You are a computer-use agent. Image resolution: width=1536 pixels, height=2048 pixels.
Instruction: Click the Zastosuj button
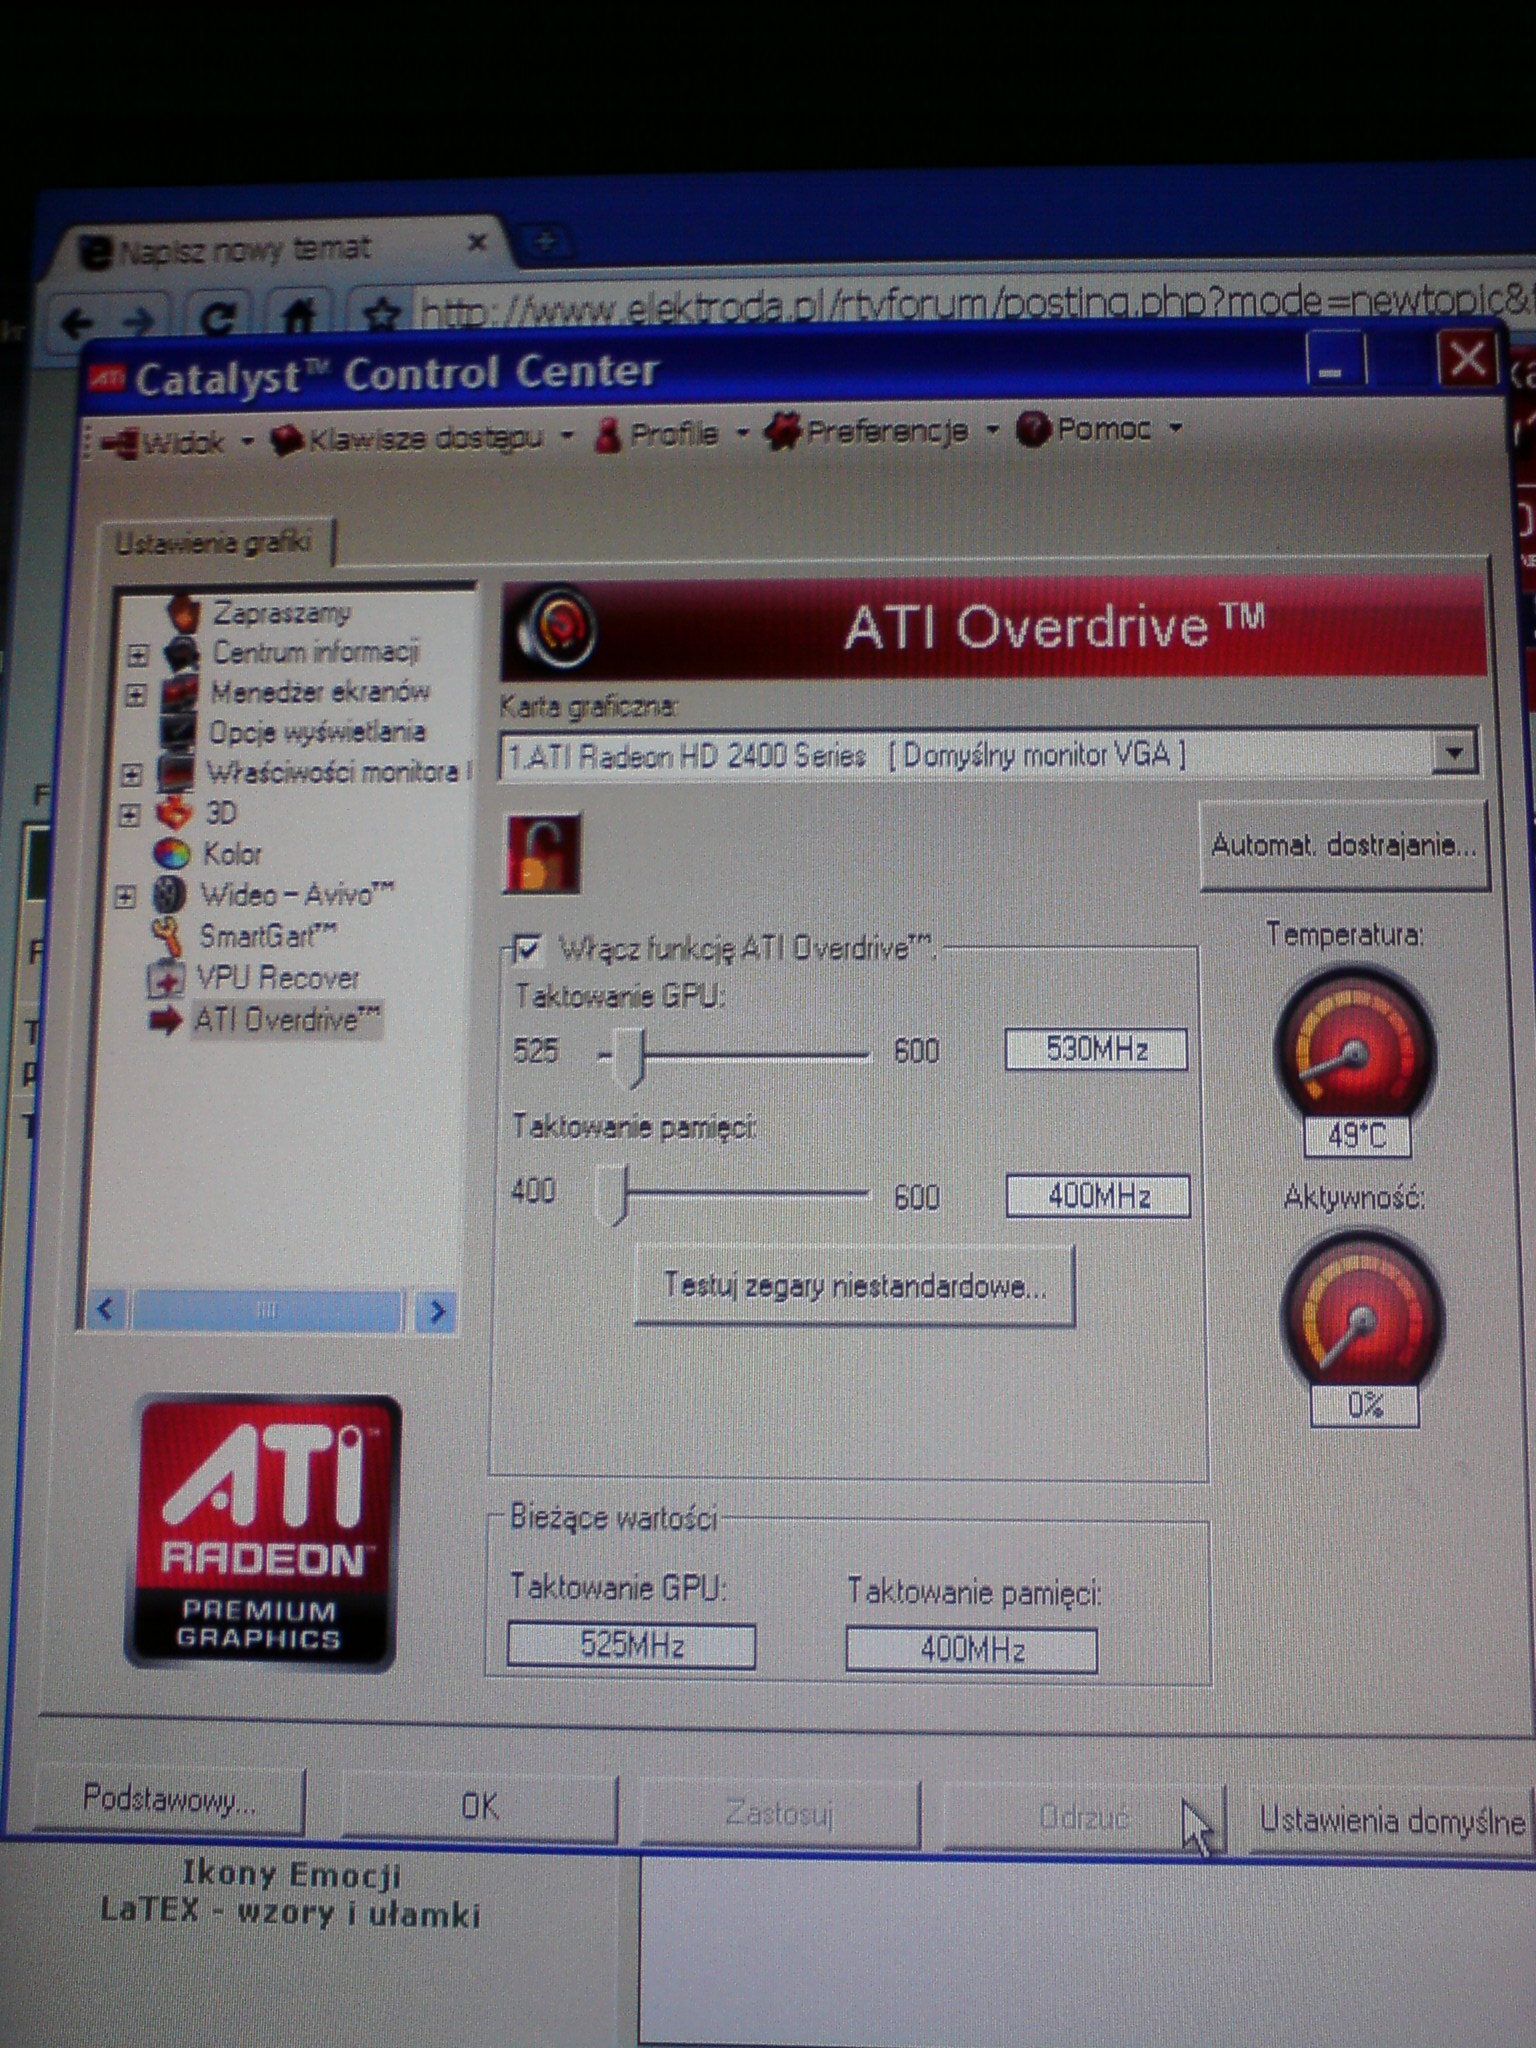(779, 1812)
